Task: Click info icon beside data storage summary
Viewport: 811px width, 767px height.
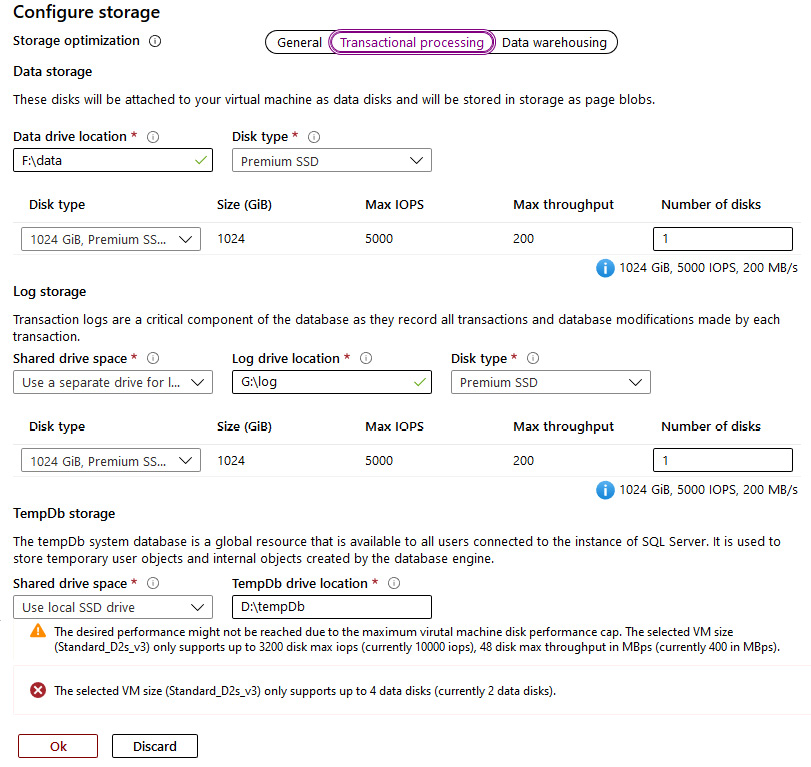Action: (605, 268)
